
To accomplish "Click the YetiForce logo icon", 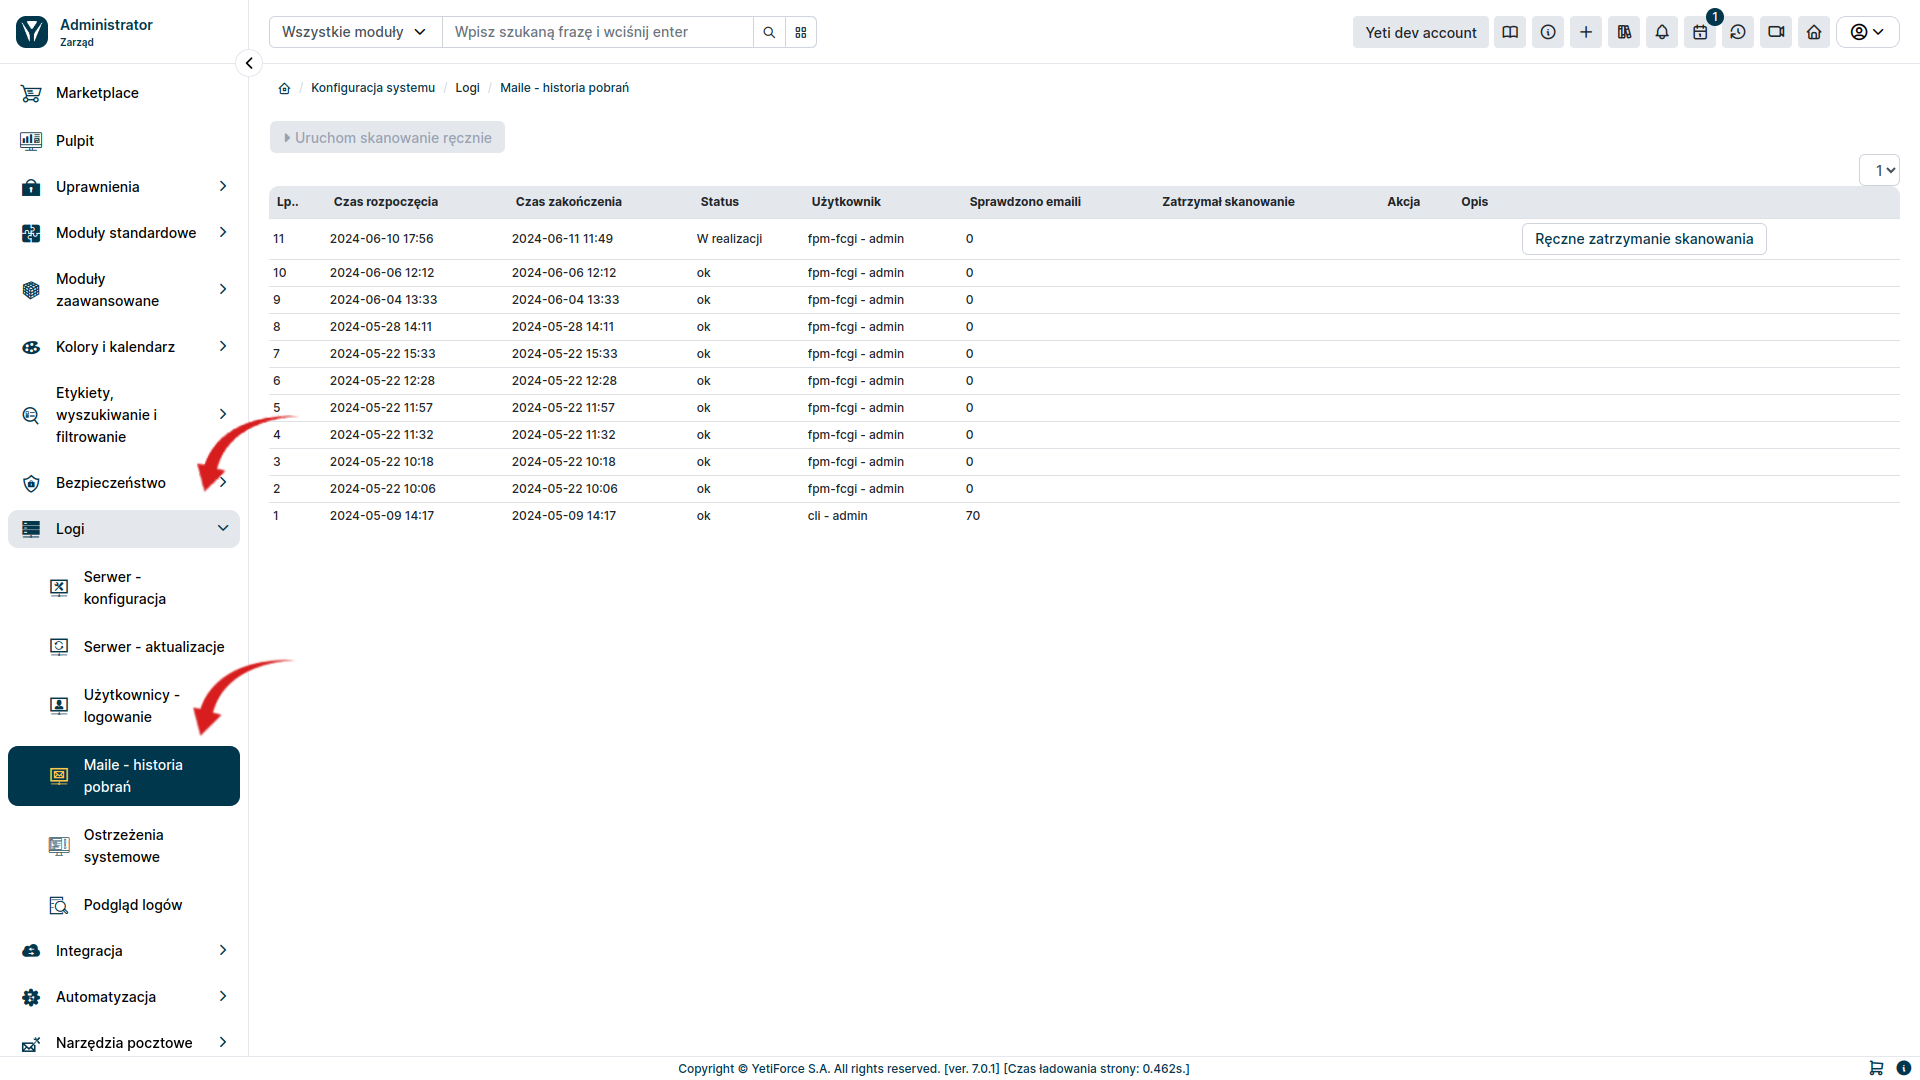I will click(x=32, y=32).
